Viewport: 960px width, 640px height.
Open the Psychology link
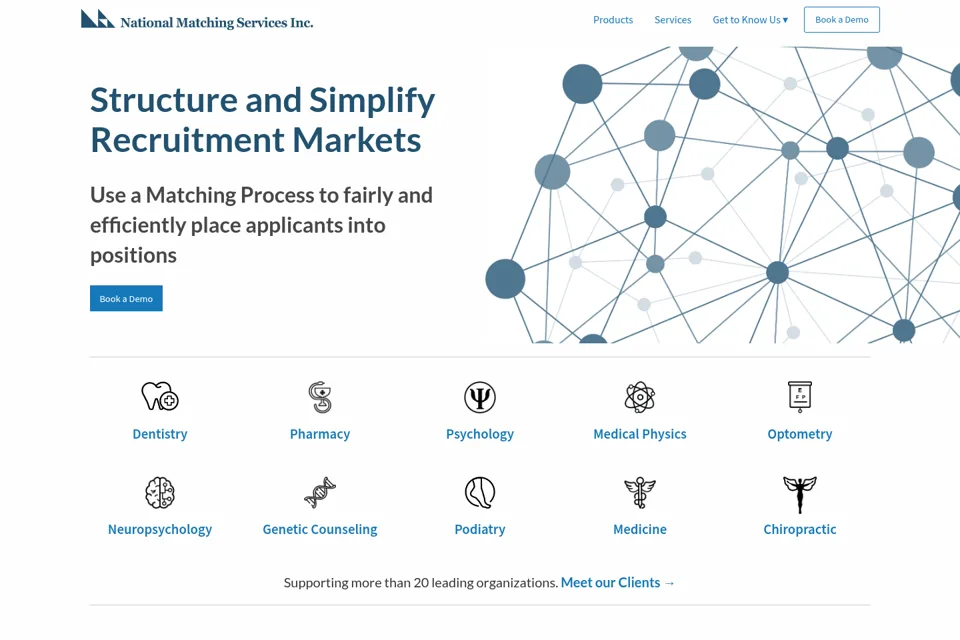coord(480,434)
